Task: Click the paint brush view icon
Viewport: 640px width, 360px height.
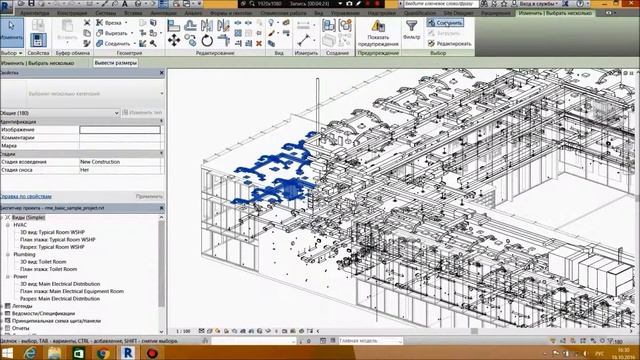Action: click(x=271, y=33)
